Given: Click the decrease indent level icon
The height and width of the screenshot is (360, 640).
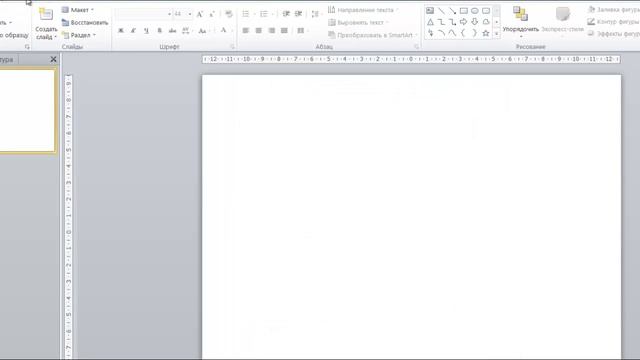Looking at the screenshot, I should tap(286, 14).
